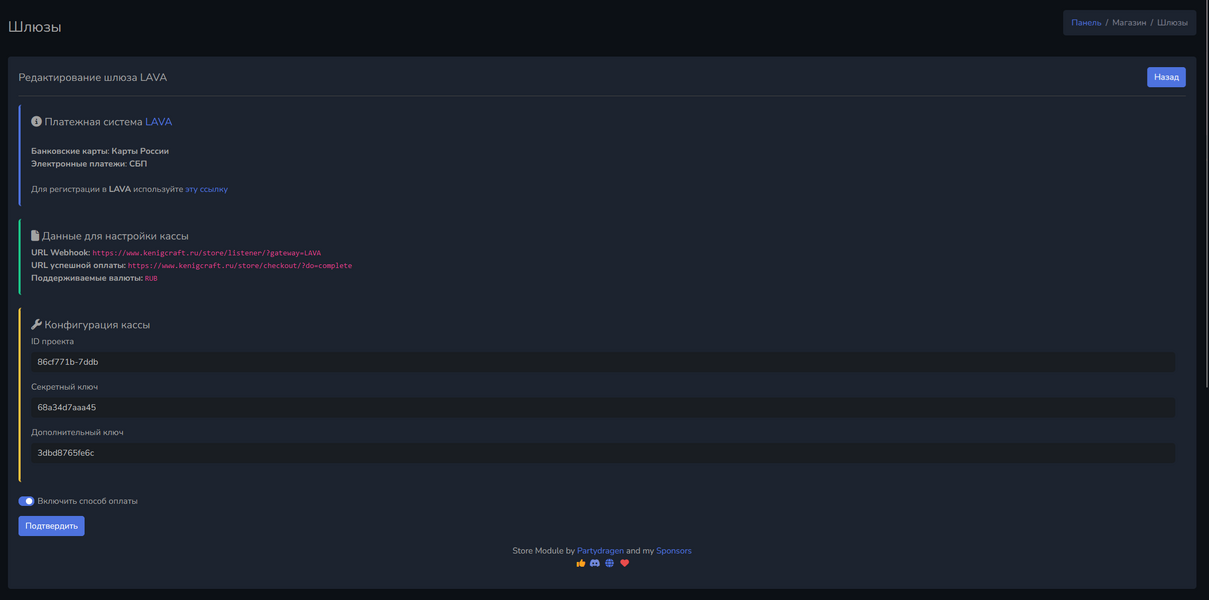The image size is (1209, 600).
Task: Click the URL Webhook address text
Action: [207, 253]
